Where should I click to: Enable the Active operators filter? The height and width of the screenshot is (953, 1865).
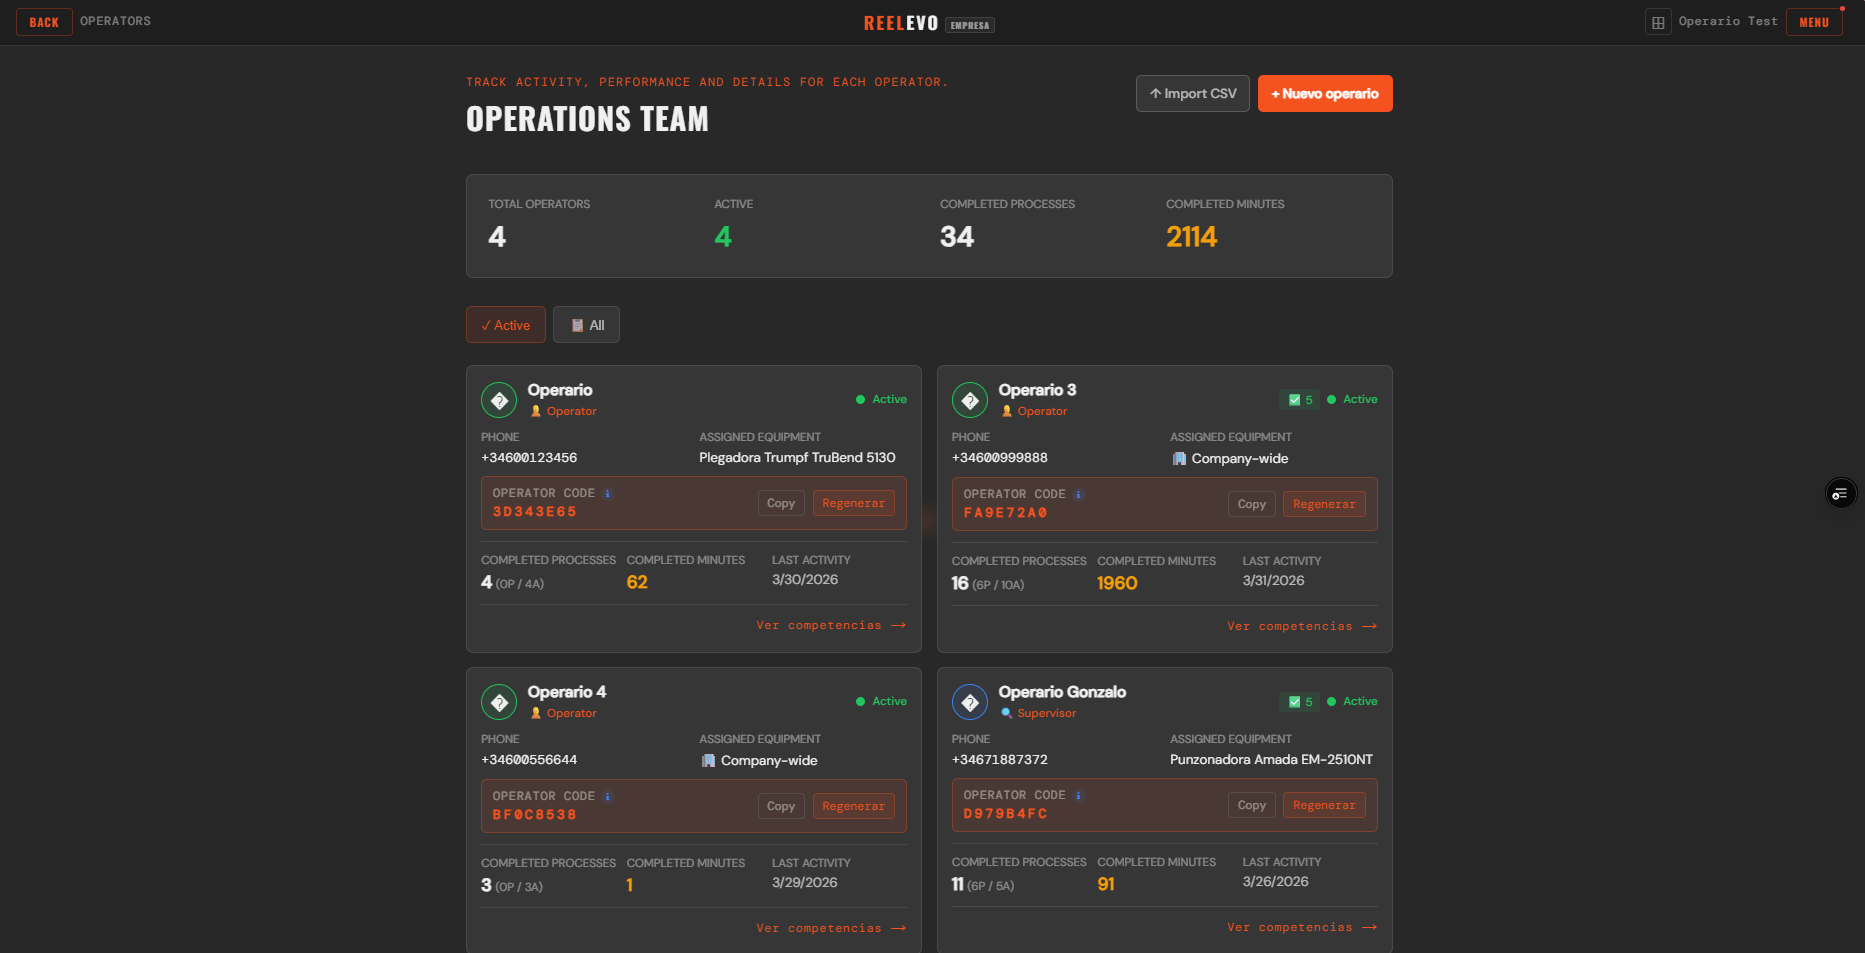[x=505, y=324]
